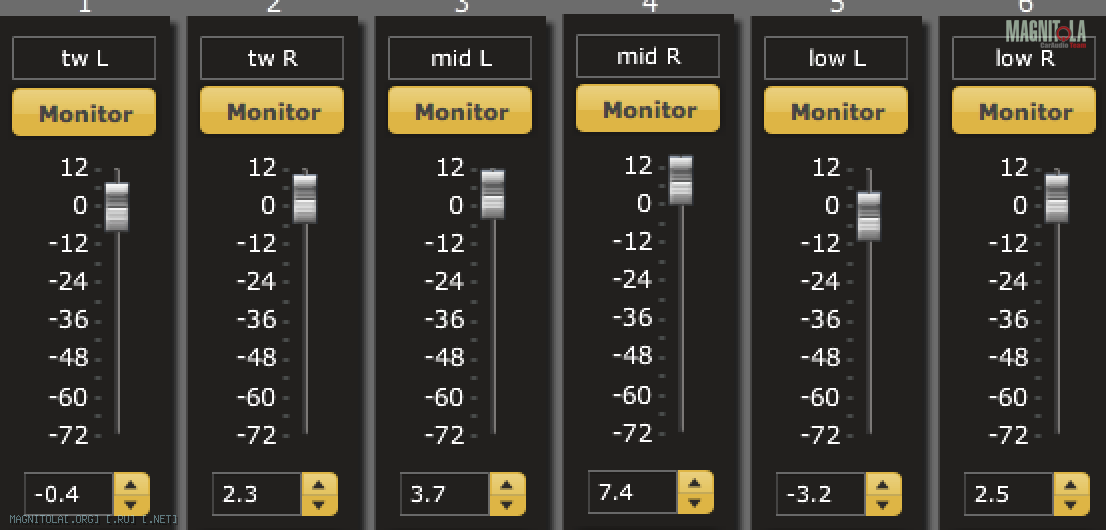
Task: Toggle Monitor for the tw L channel
Action: pos(84,113)
